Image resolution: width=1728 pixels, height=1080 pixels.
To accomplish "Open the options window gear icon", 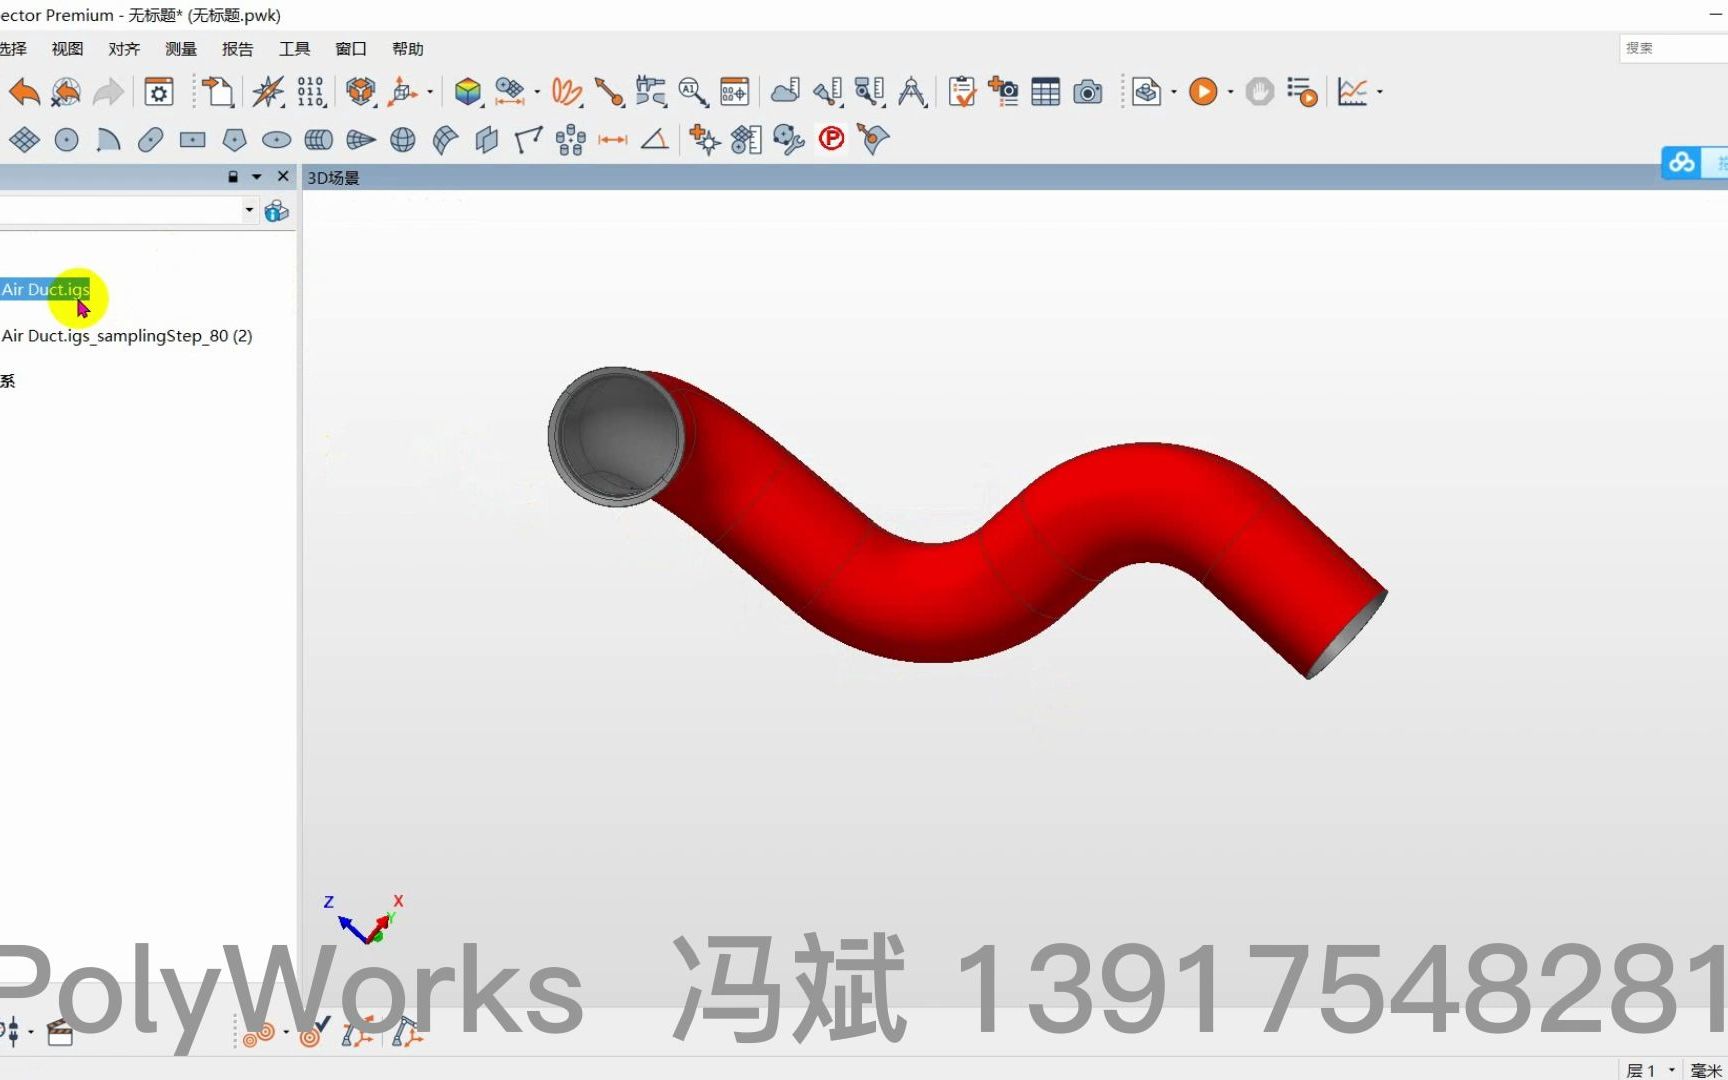I will 159,92.
